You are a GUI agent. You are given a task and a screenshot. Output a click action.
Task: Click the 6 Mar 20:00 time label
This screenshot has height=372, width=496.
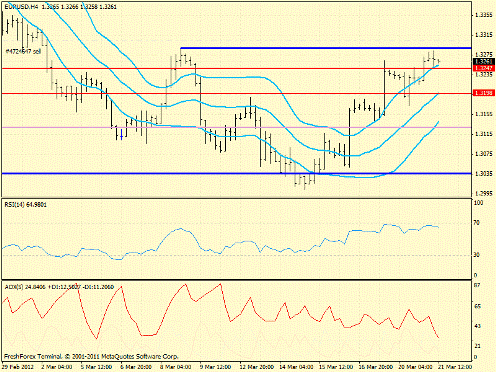pos(136,367)
